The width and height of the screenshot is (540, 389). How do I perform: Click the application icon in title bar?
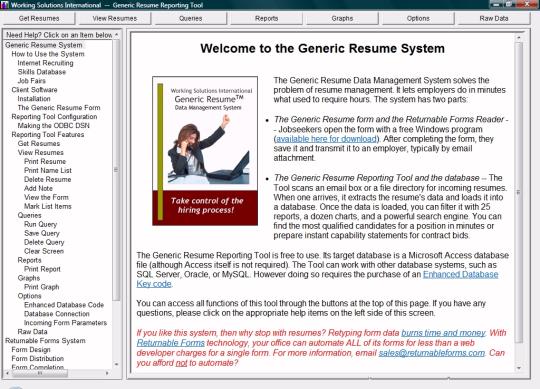5,5
